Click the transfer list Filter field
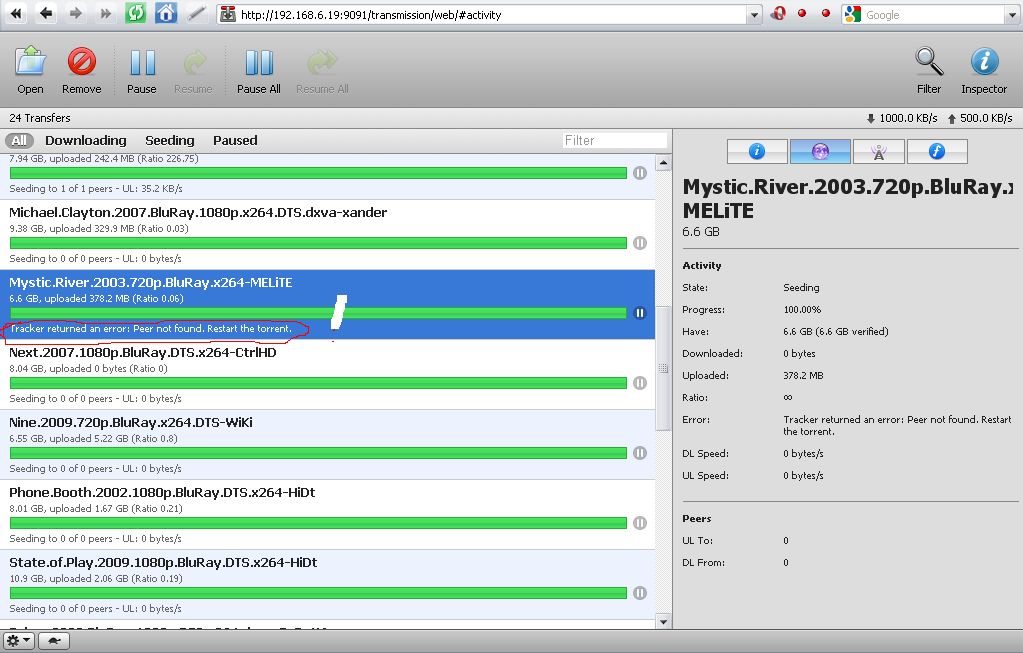 (x=615, y=140)
